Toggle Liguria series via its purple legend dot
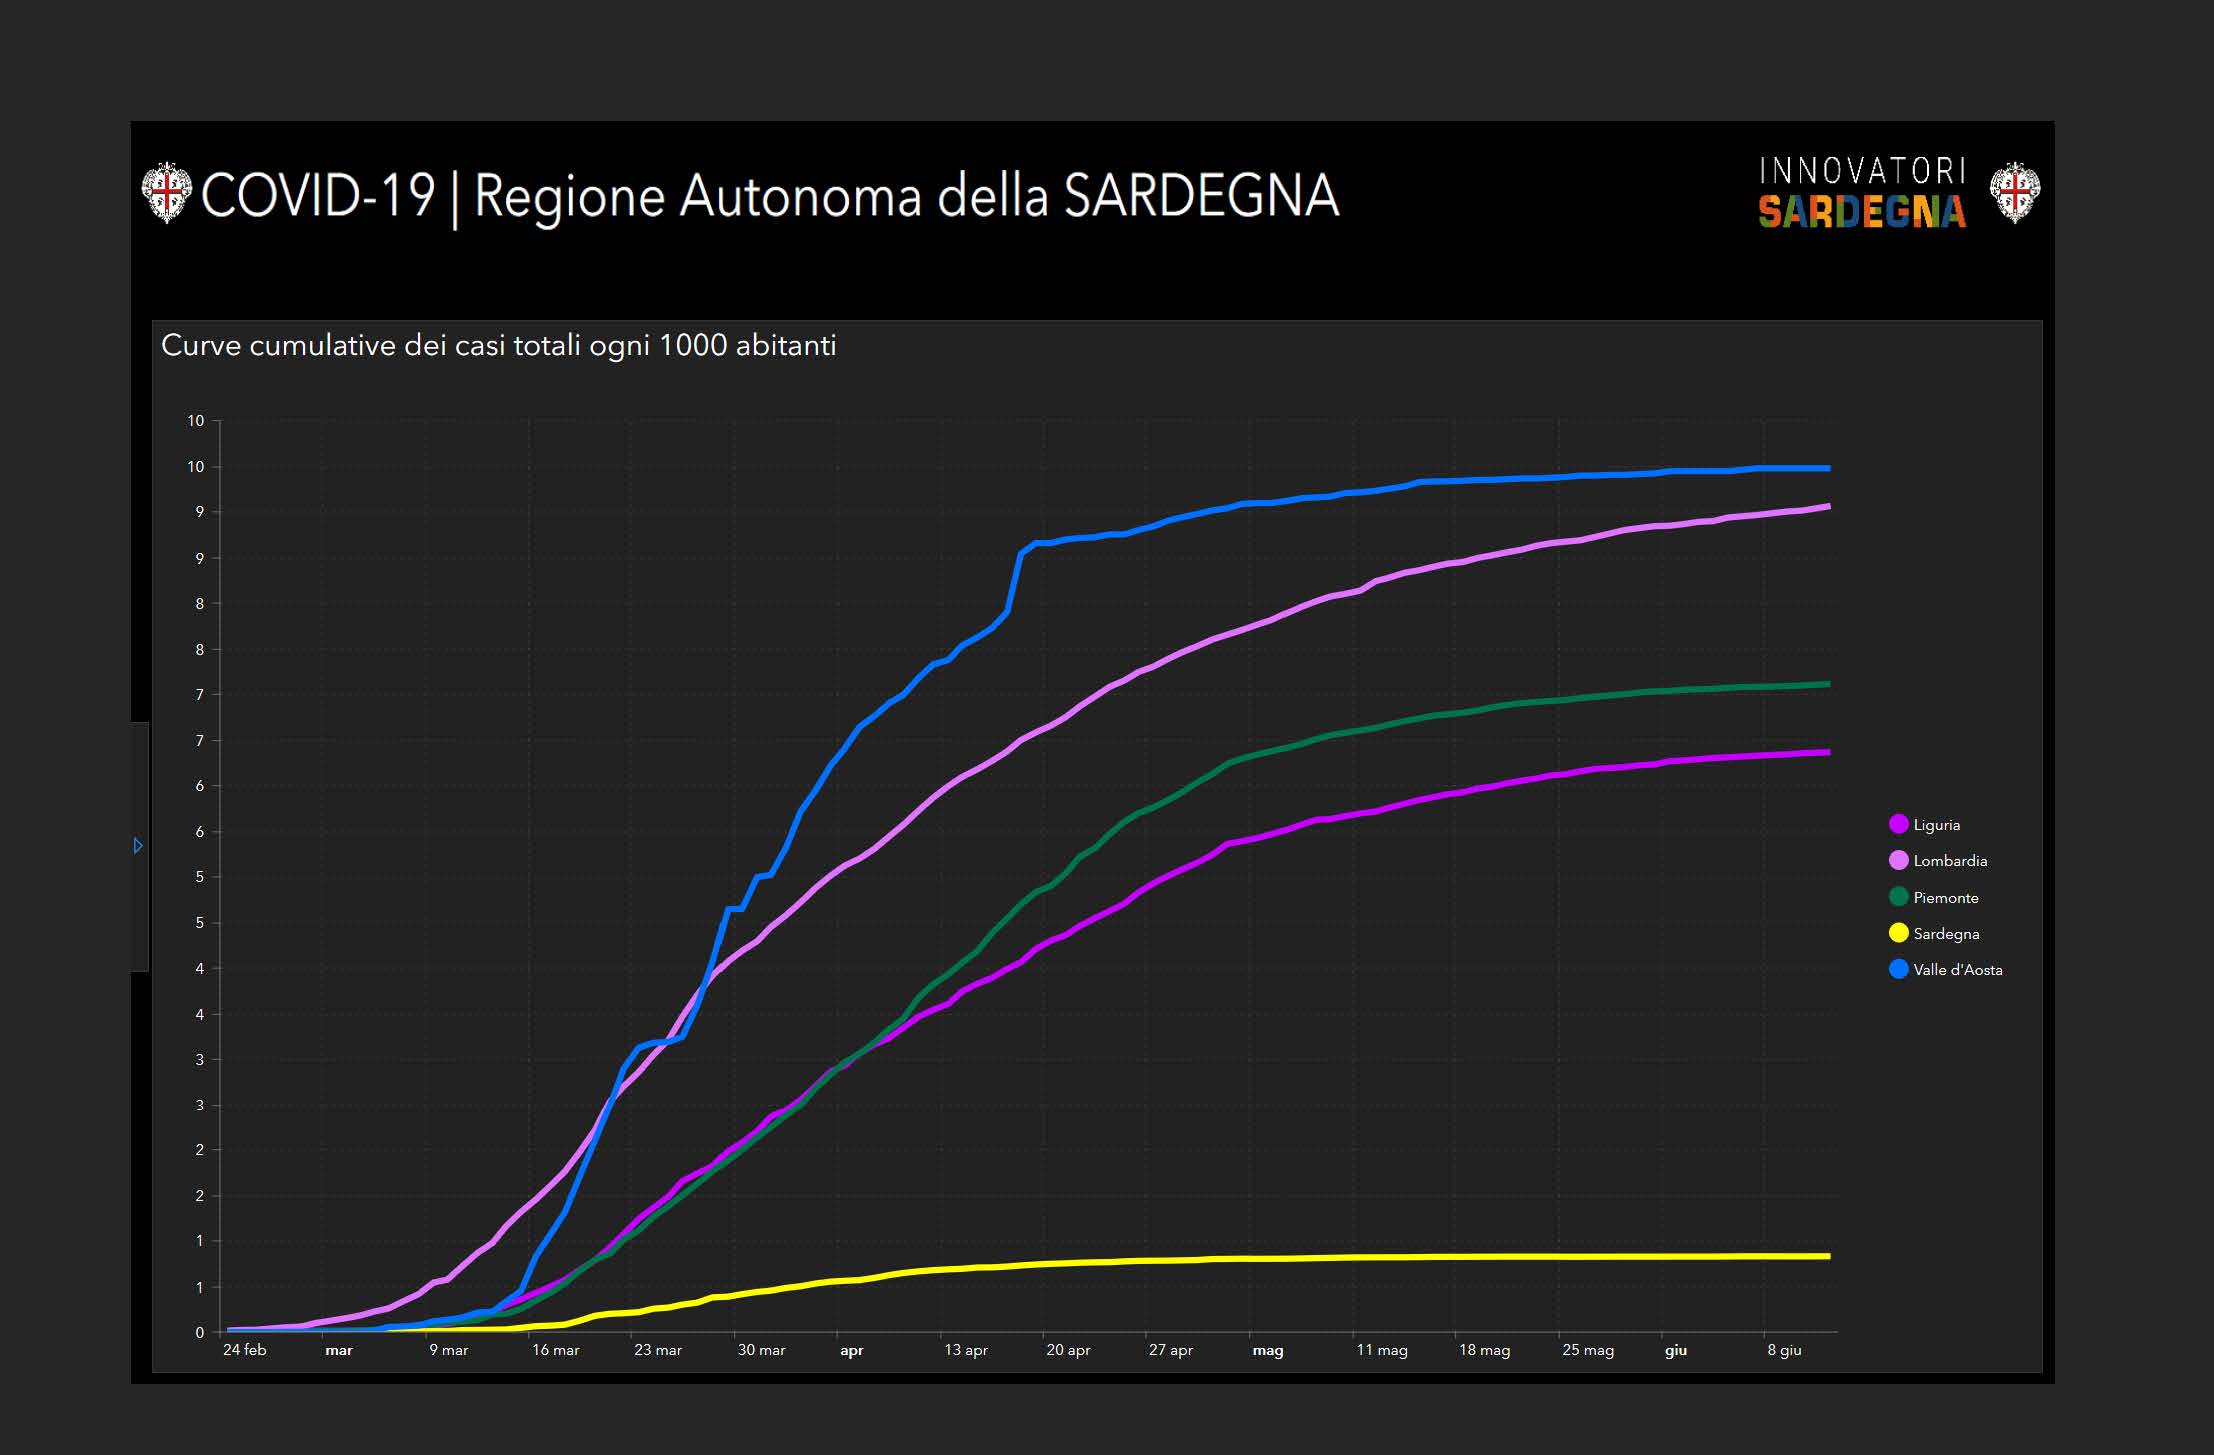Viewport: 2214px width, 1455px height. pos(1898,825)
